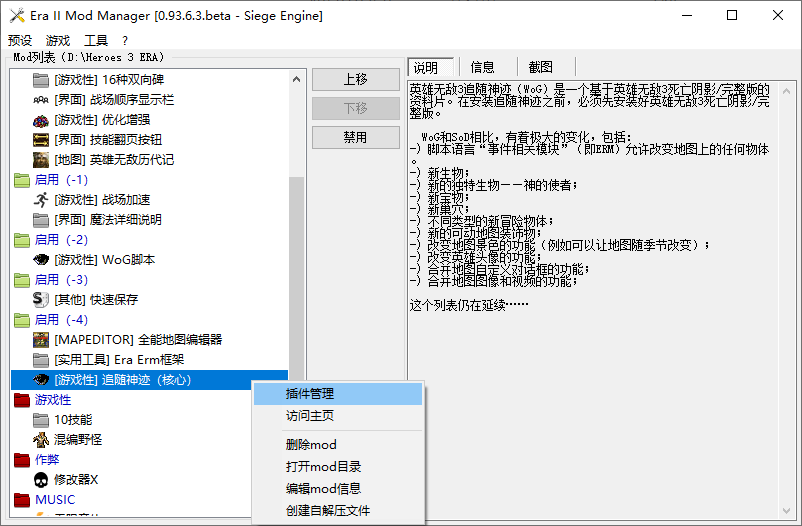
Task: Click the green folder icon for 启用 (-4)
Action: coord(22,320)
